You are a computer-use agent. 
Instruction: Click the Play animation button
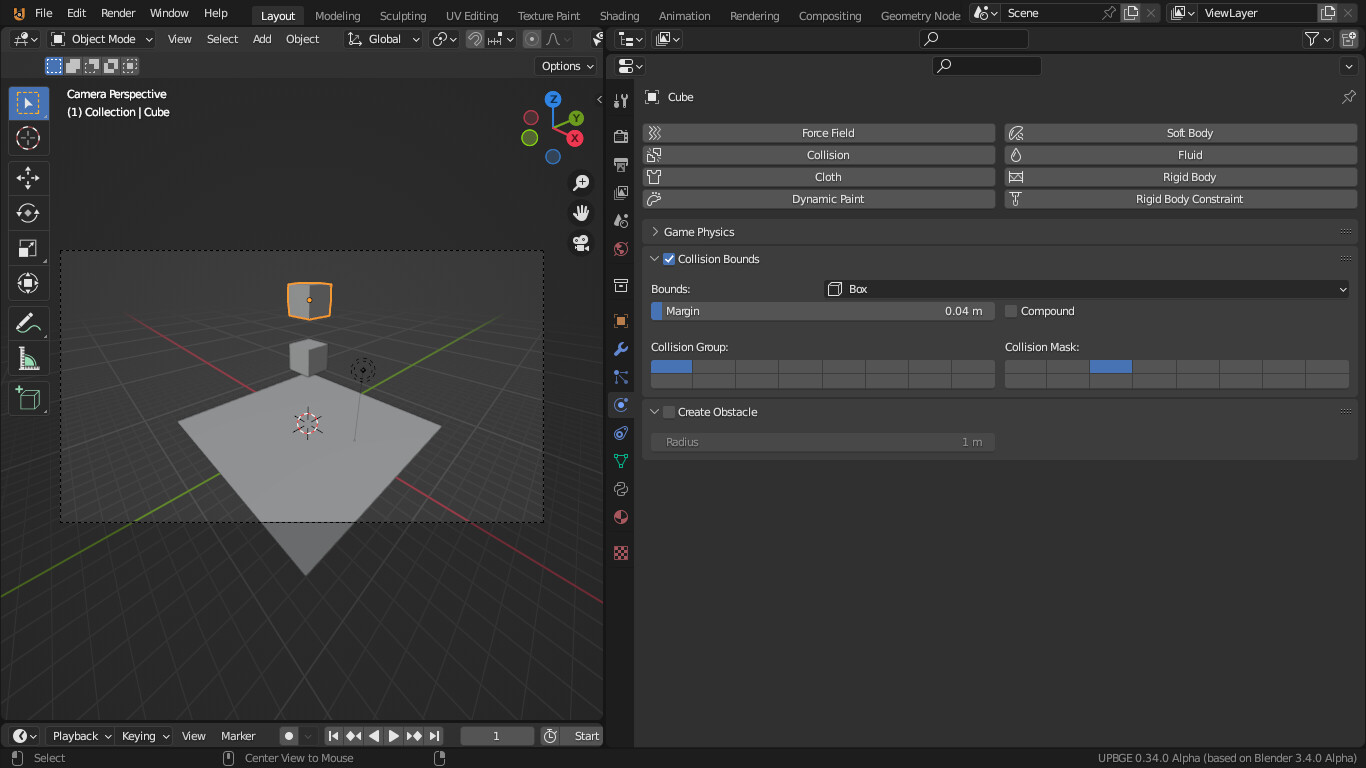click(x=394, y=736)
